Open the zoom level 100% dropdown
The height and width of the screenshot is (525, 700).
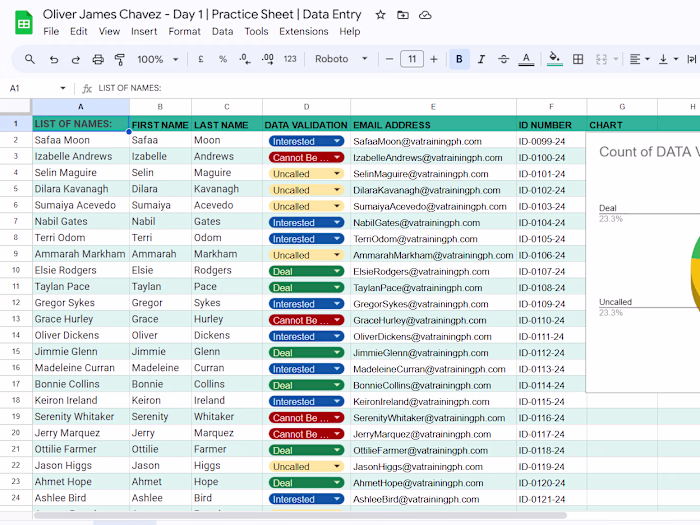[158, 59]
